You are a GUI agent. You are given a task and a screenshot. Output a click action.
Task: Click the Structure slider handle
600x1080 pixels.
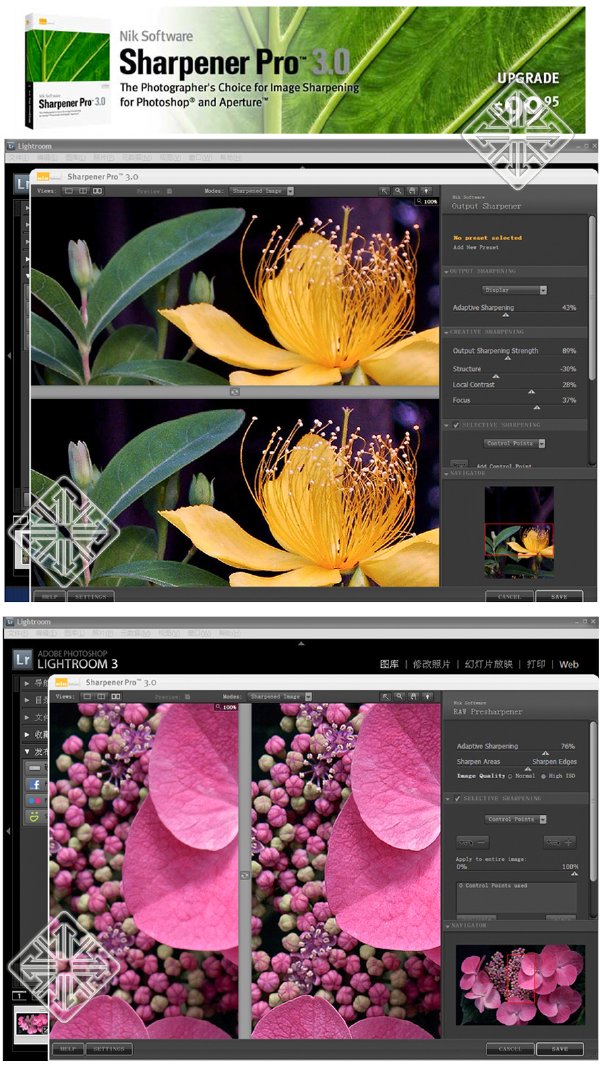pos(495,376)
